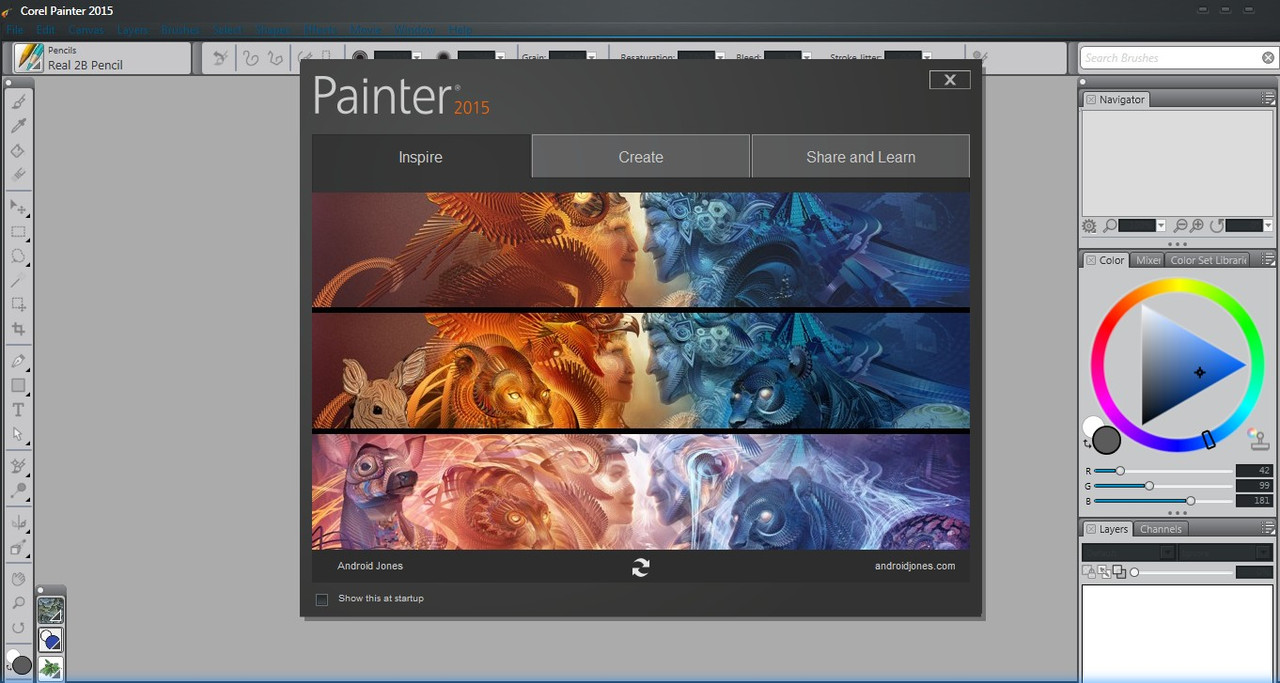
Task: Select the Paint Bucket tool
Action: click(x=18, y=151)
